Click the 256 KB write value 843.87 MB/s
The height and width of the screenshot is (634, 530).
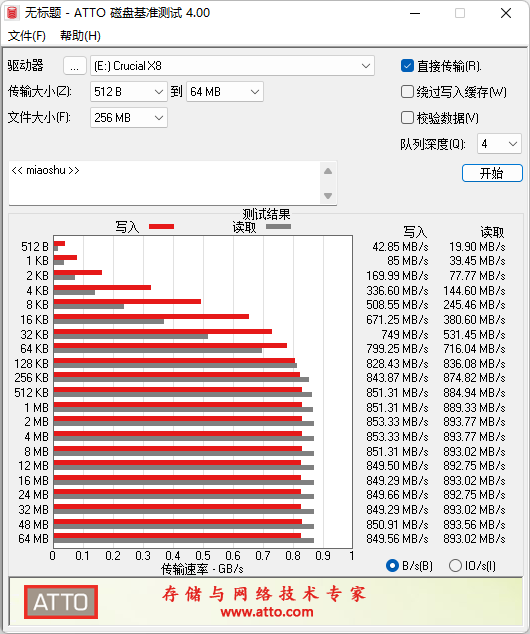pyautogui.click(x=397, y=378)
